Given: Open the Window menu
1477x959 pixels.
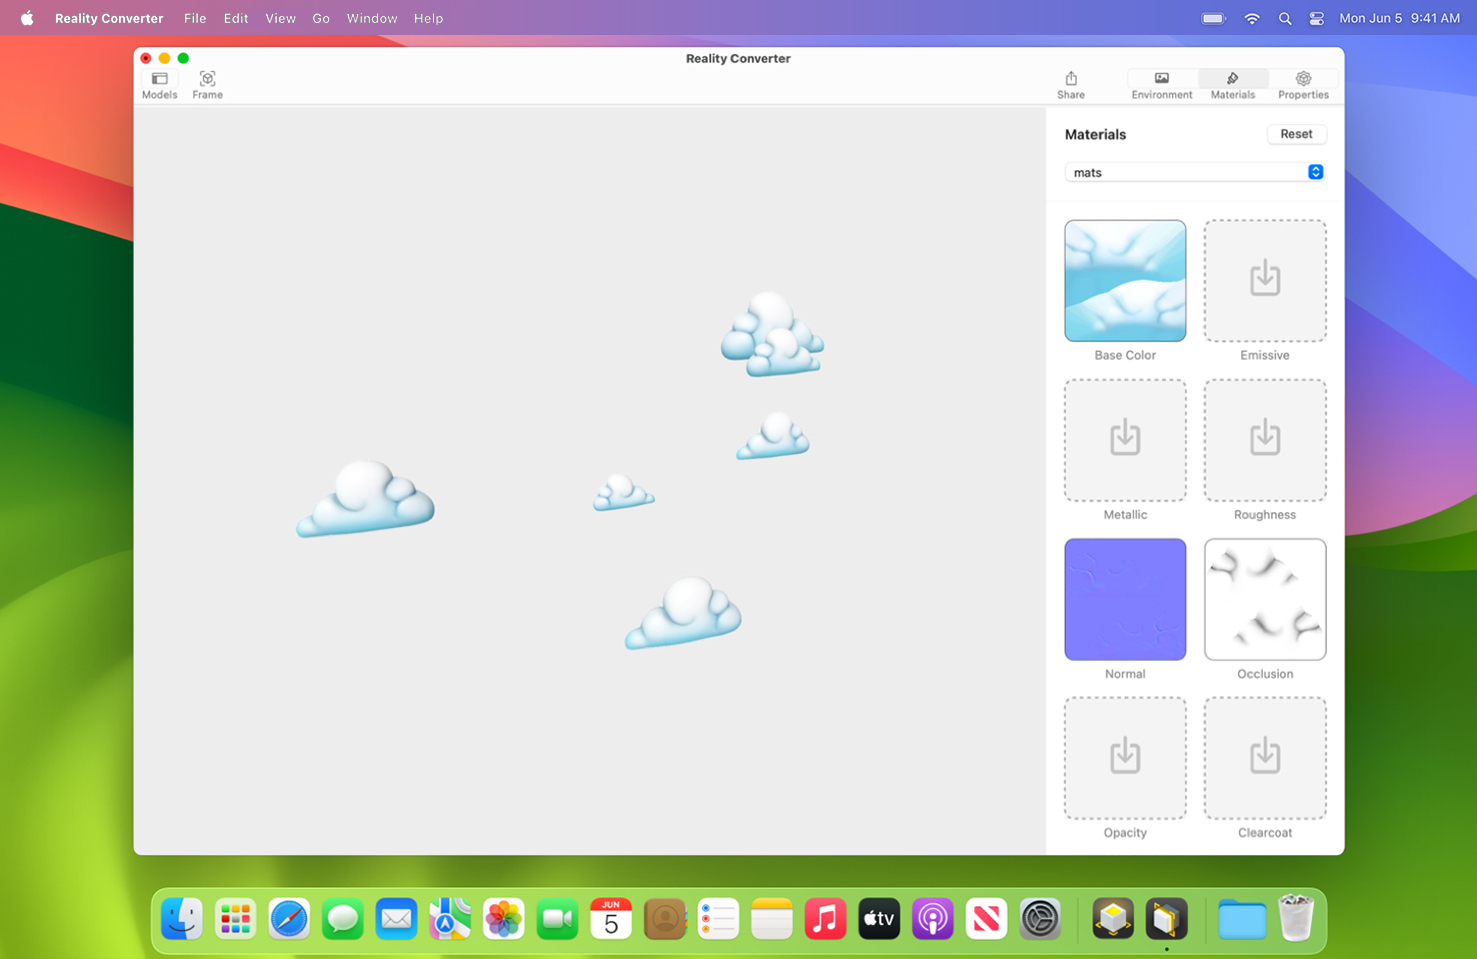Looking at the screenshot, I should coord(372,18).
